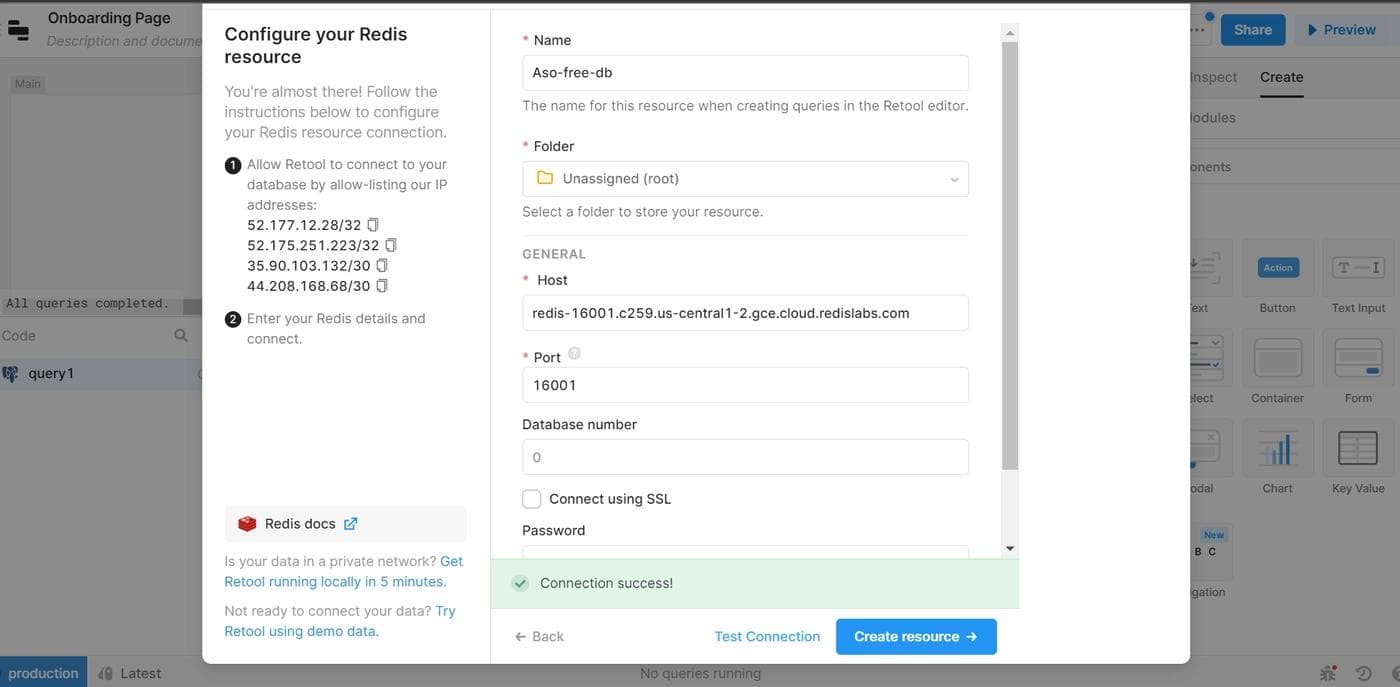Copy the 52.175.251.223/32 IP address
1400x687 pixels.
(391, 245)
